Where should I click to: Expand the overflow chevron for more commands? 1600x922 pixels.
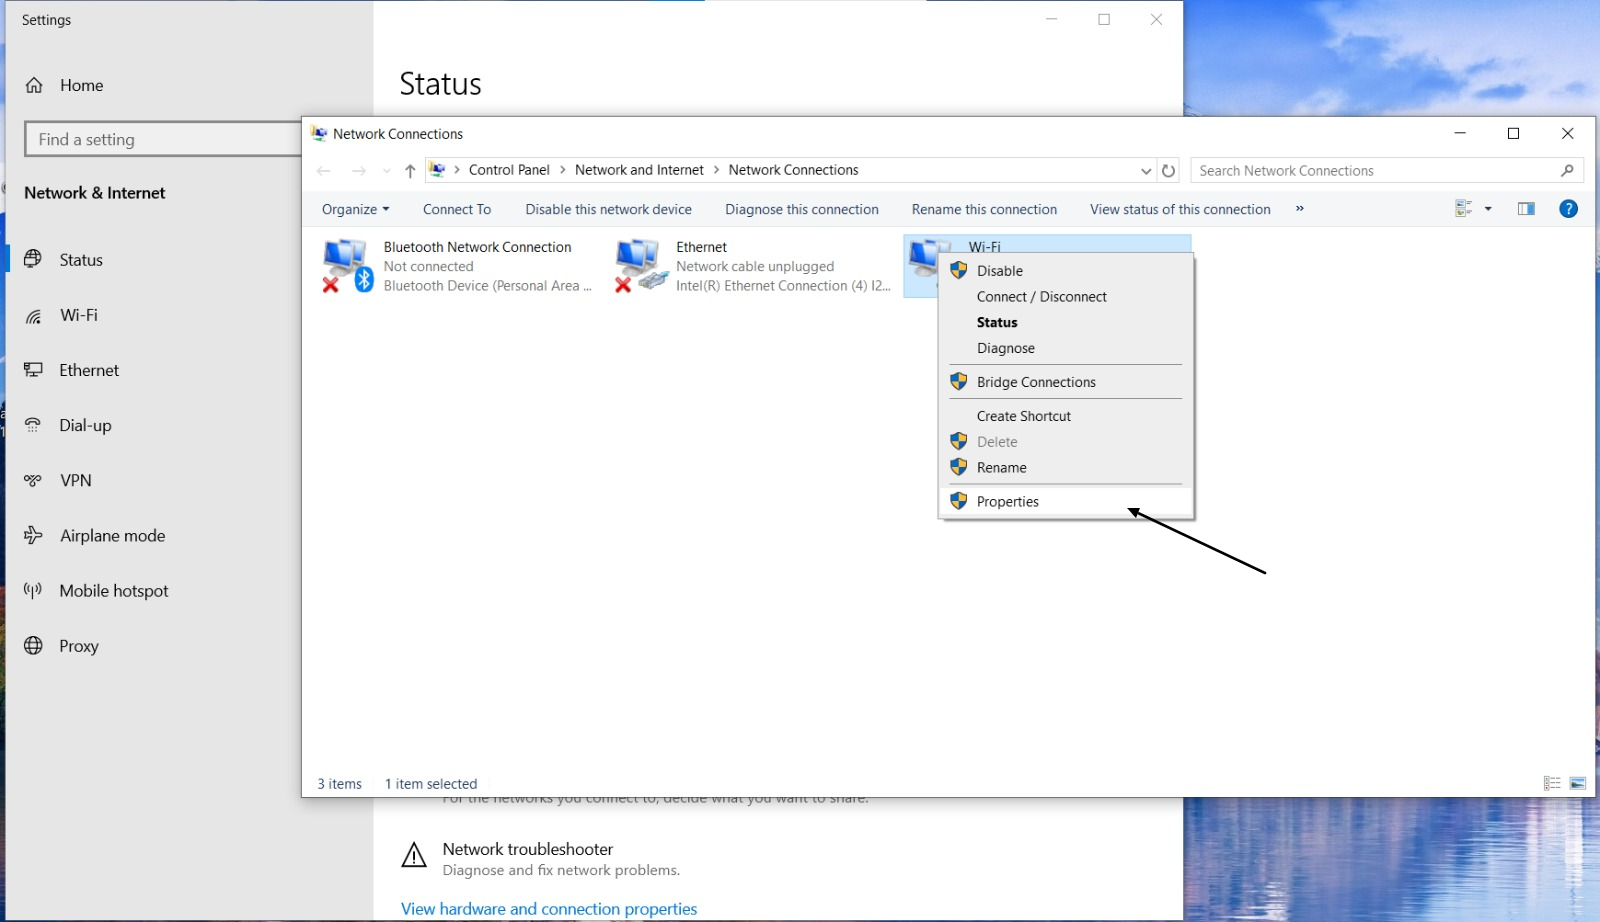tap(1299, 209)
